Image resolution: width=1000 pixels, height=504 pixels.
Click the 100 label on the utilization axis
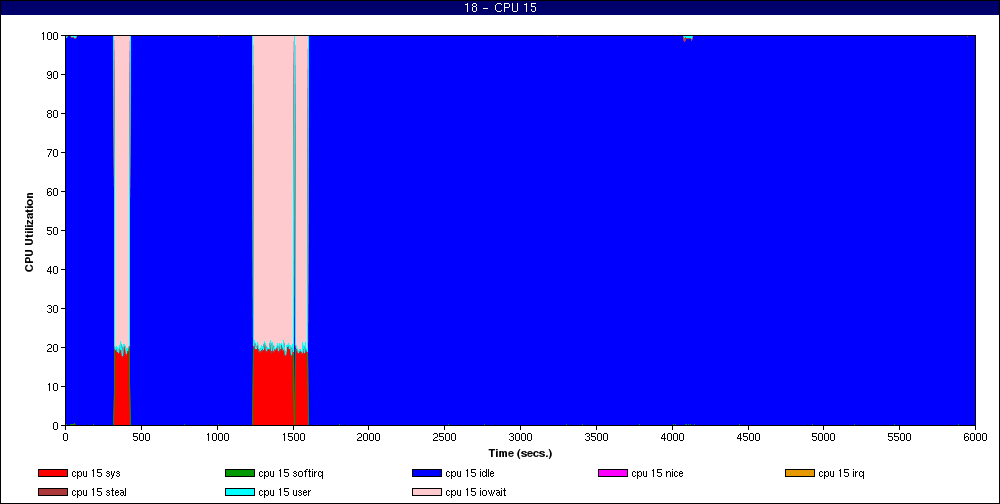click(x=51, y=36)
